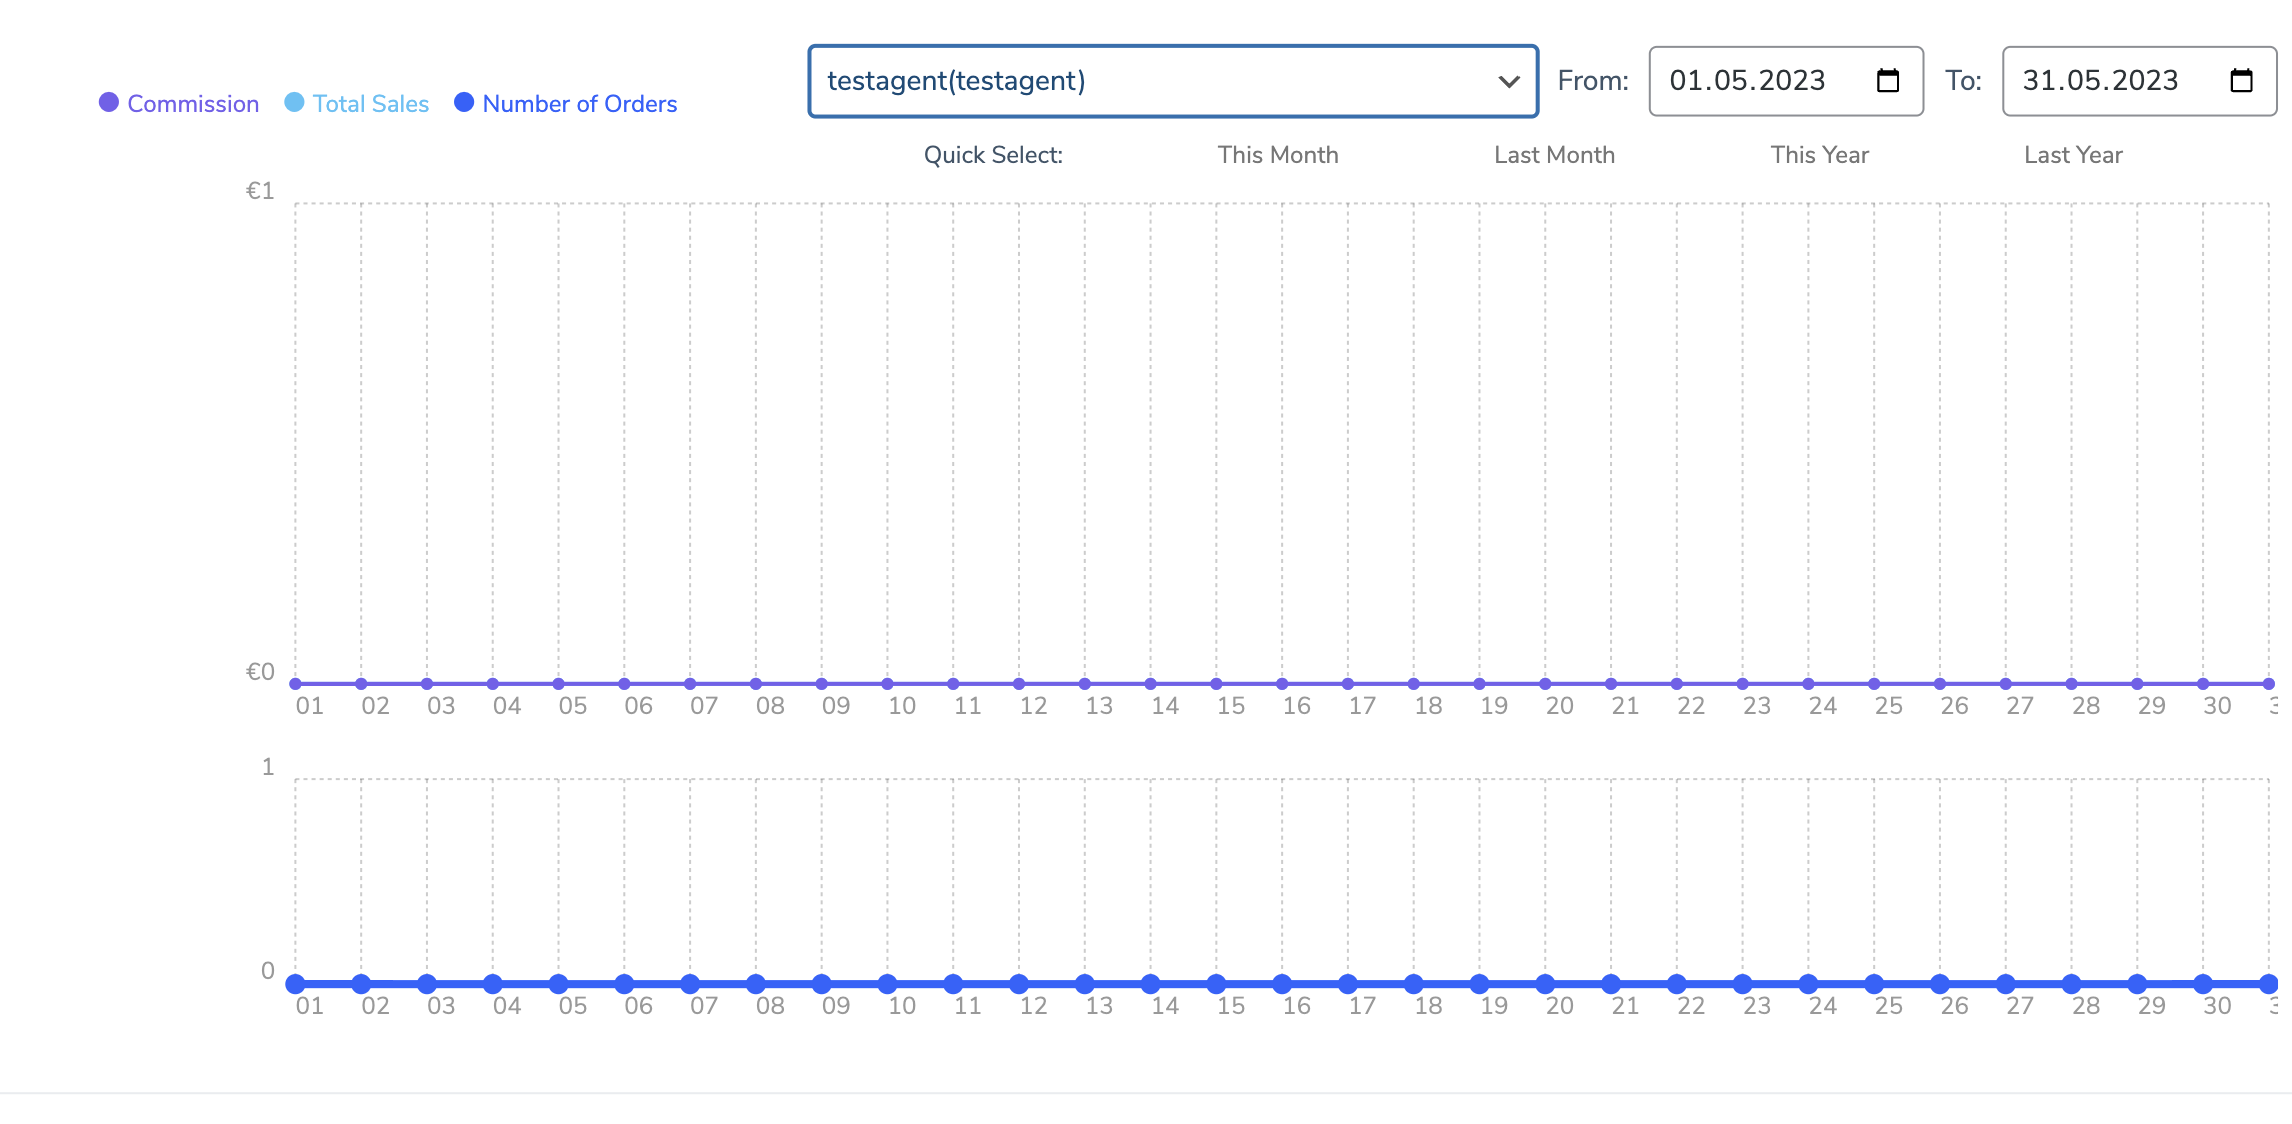Click commission data point for day 01
2292x1124 pixels.
coord(295,684)
